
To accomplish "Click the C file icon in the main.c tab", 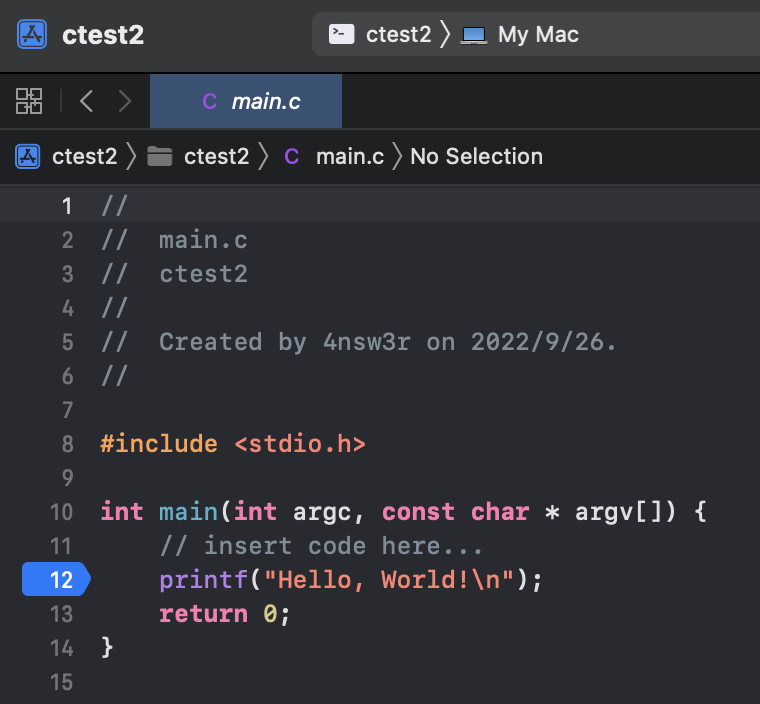I will point(209,101).
